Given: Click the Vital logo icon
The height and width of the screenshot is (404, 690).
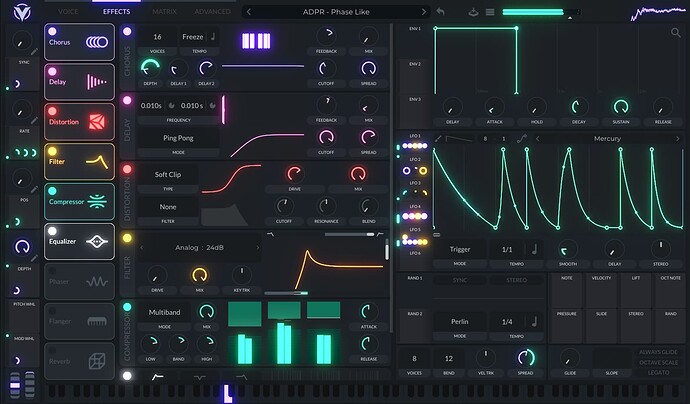Looking at the screenshot, I should [x=22, y=12].
